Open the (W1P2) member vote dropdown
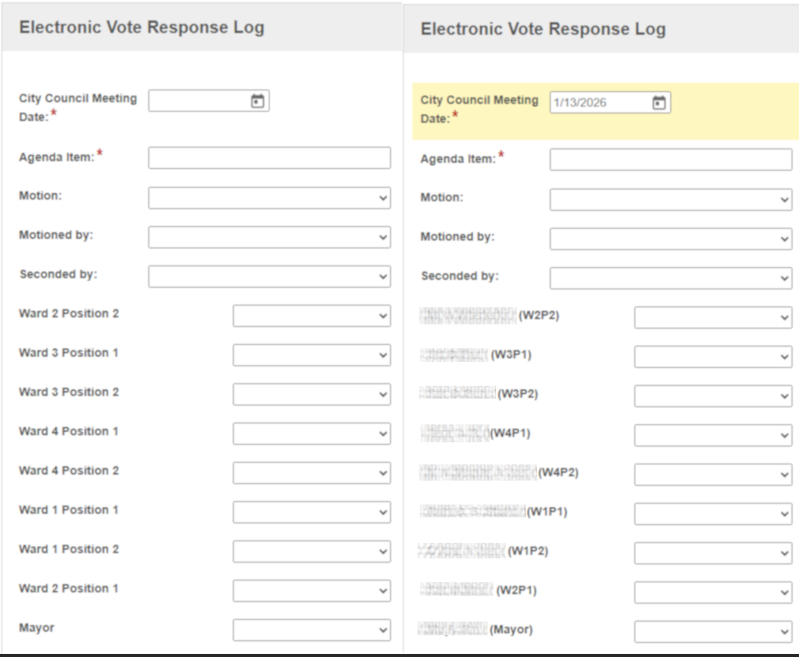799x657 pixels. point(712,552)
